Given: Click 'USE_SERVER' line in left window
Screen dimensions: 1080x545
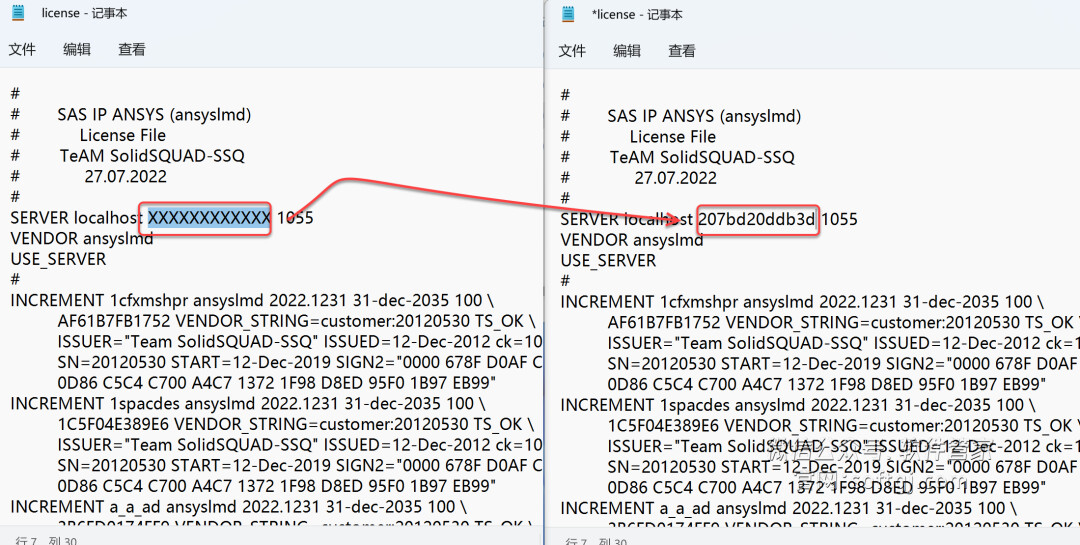Looking at the screenshot, I should coord(59,260).
